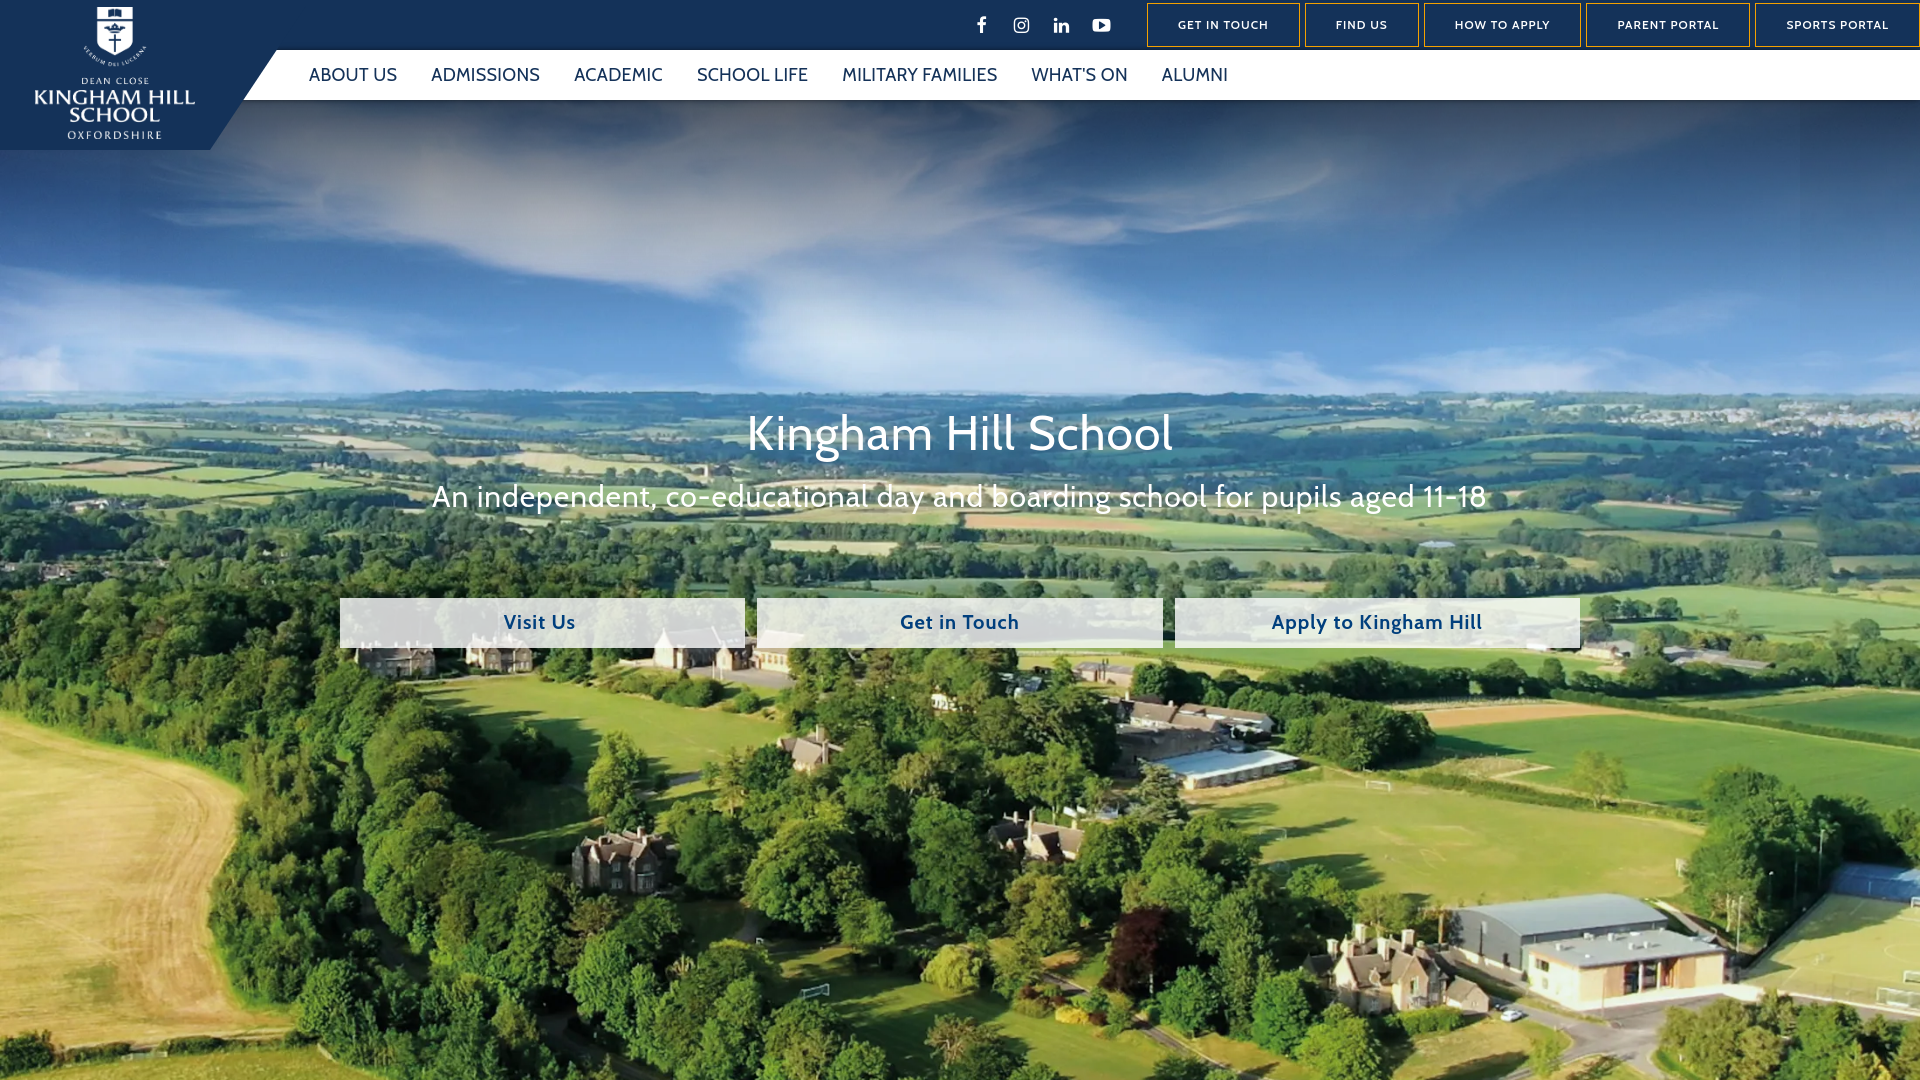Open the How To Apply button
This screenshot has height=1080, width=1920.
1502,25
